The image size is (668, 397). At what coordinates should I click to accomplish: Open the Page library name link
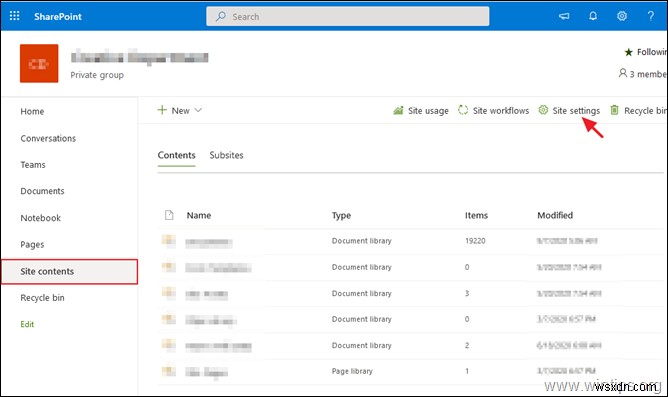tap(206, 373)
